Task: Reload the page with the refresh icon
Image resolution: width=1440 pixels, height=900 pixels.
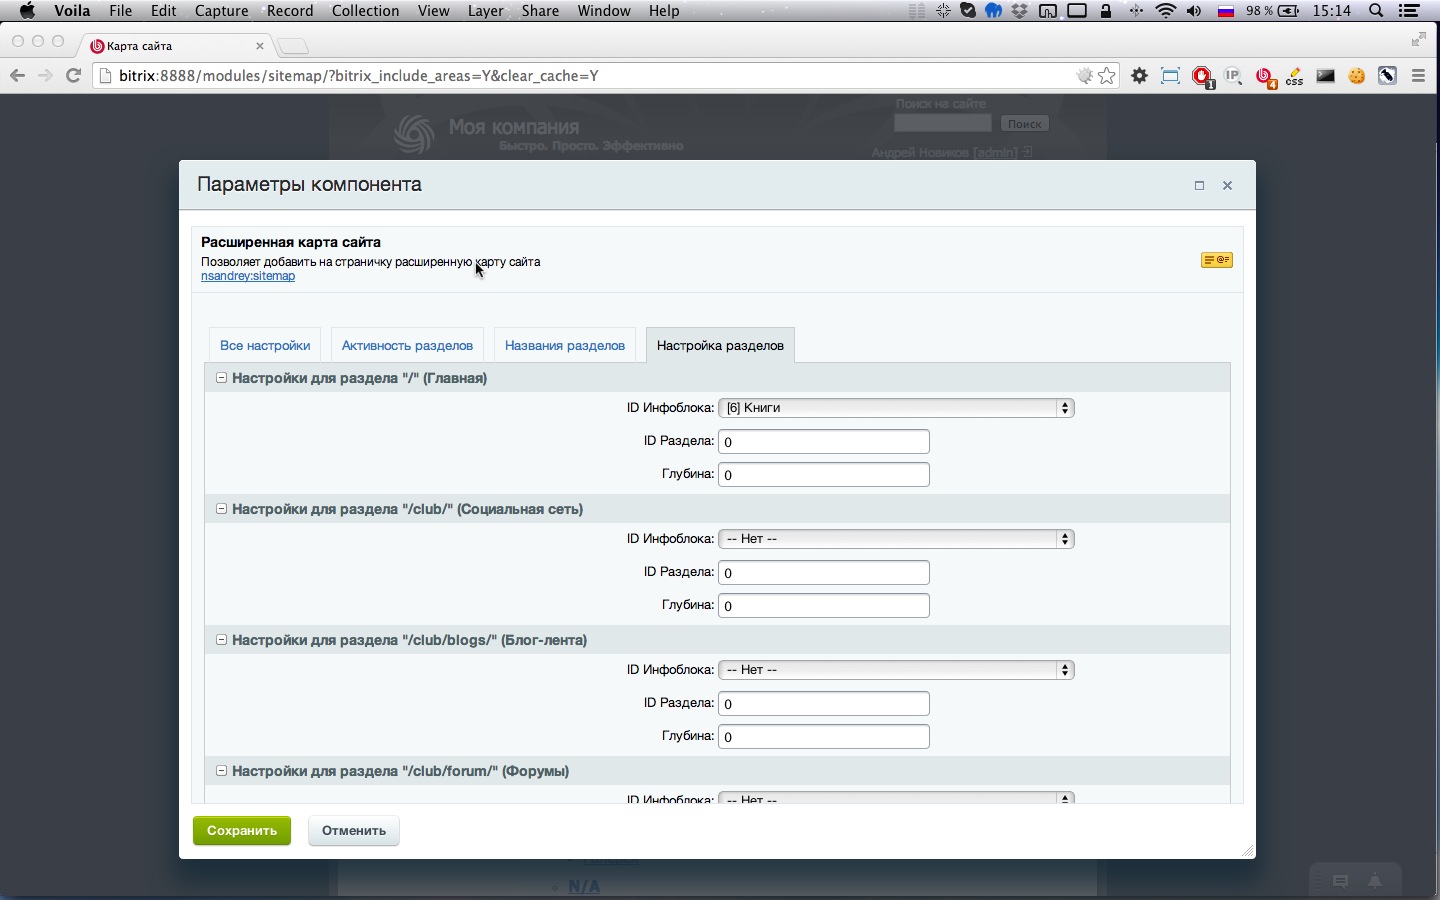Action: pyautogui.click(x=73, y=76)
